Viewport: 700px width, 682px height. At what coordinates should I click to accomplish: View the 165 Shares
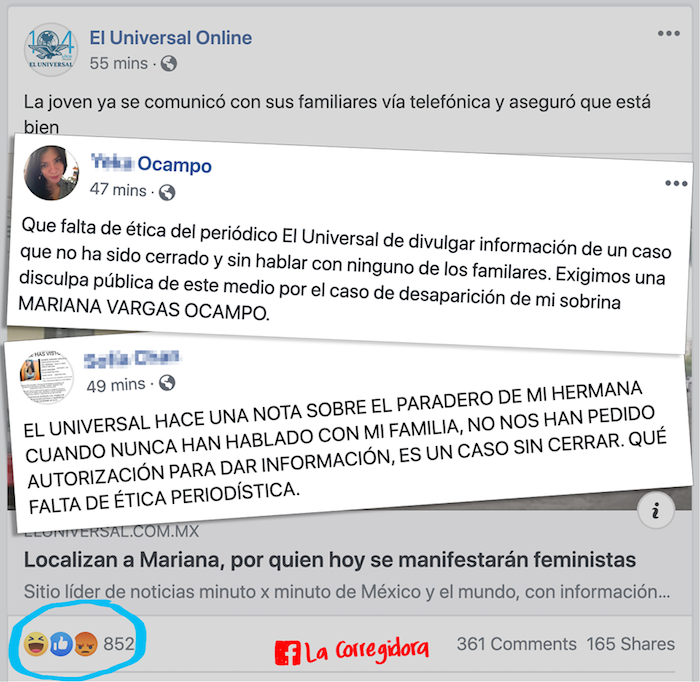tap(630, 644)
